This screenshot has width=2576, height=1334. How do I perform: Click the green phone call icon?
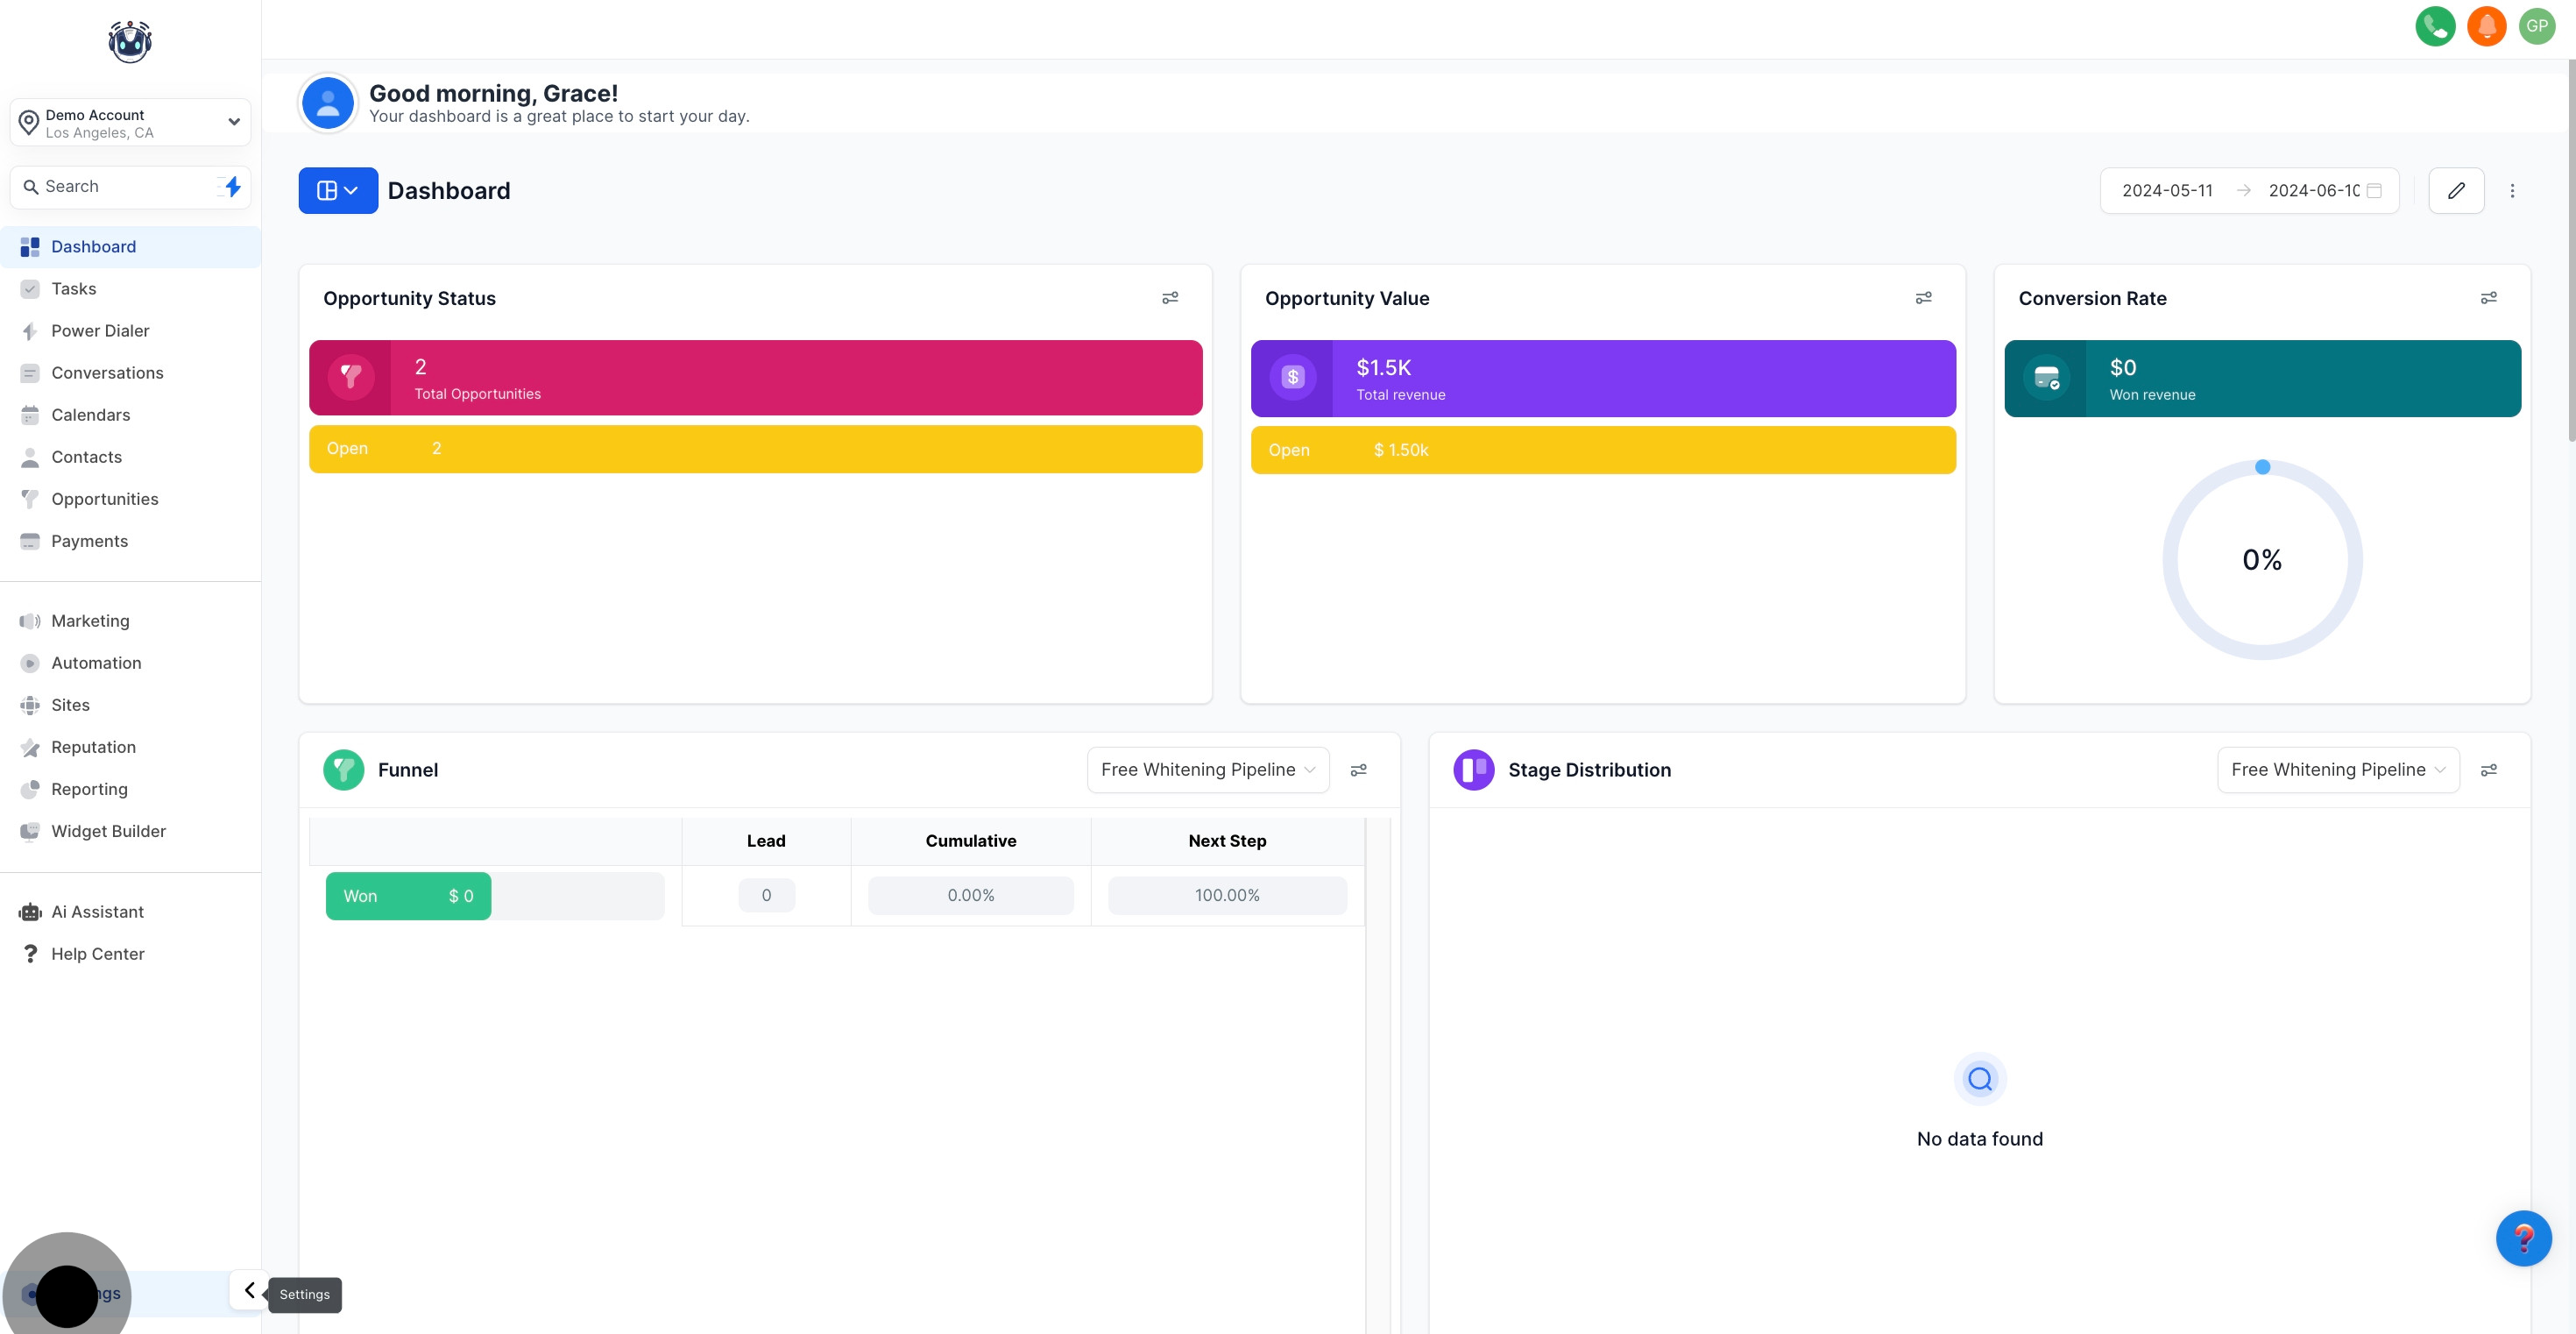(x=2434, y=26)
